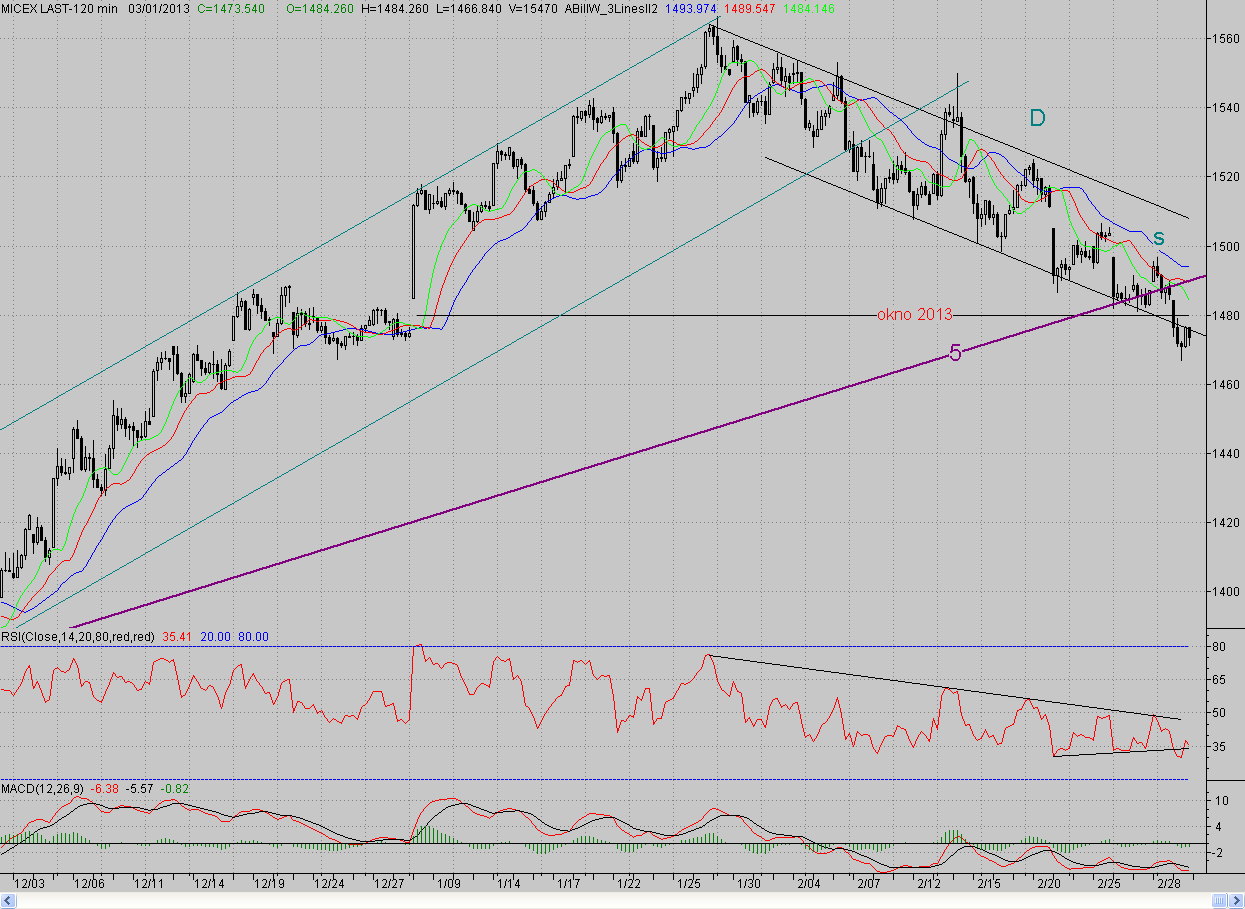Click the green letter D annotation
1245x909 pixels.
coord(1037,118)
